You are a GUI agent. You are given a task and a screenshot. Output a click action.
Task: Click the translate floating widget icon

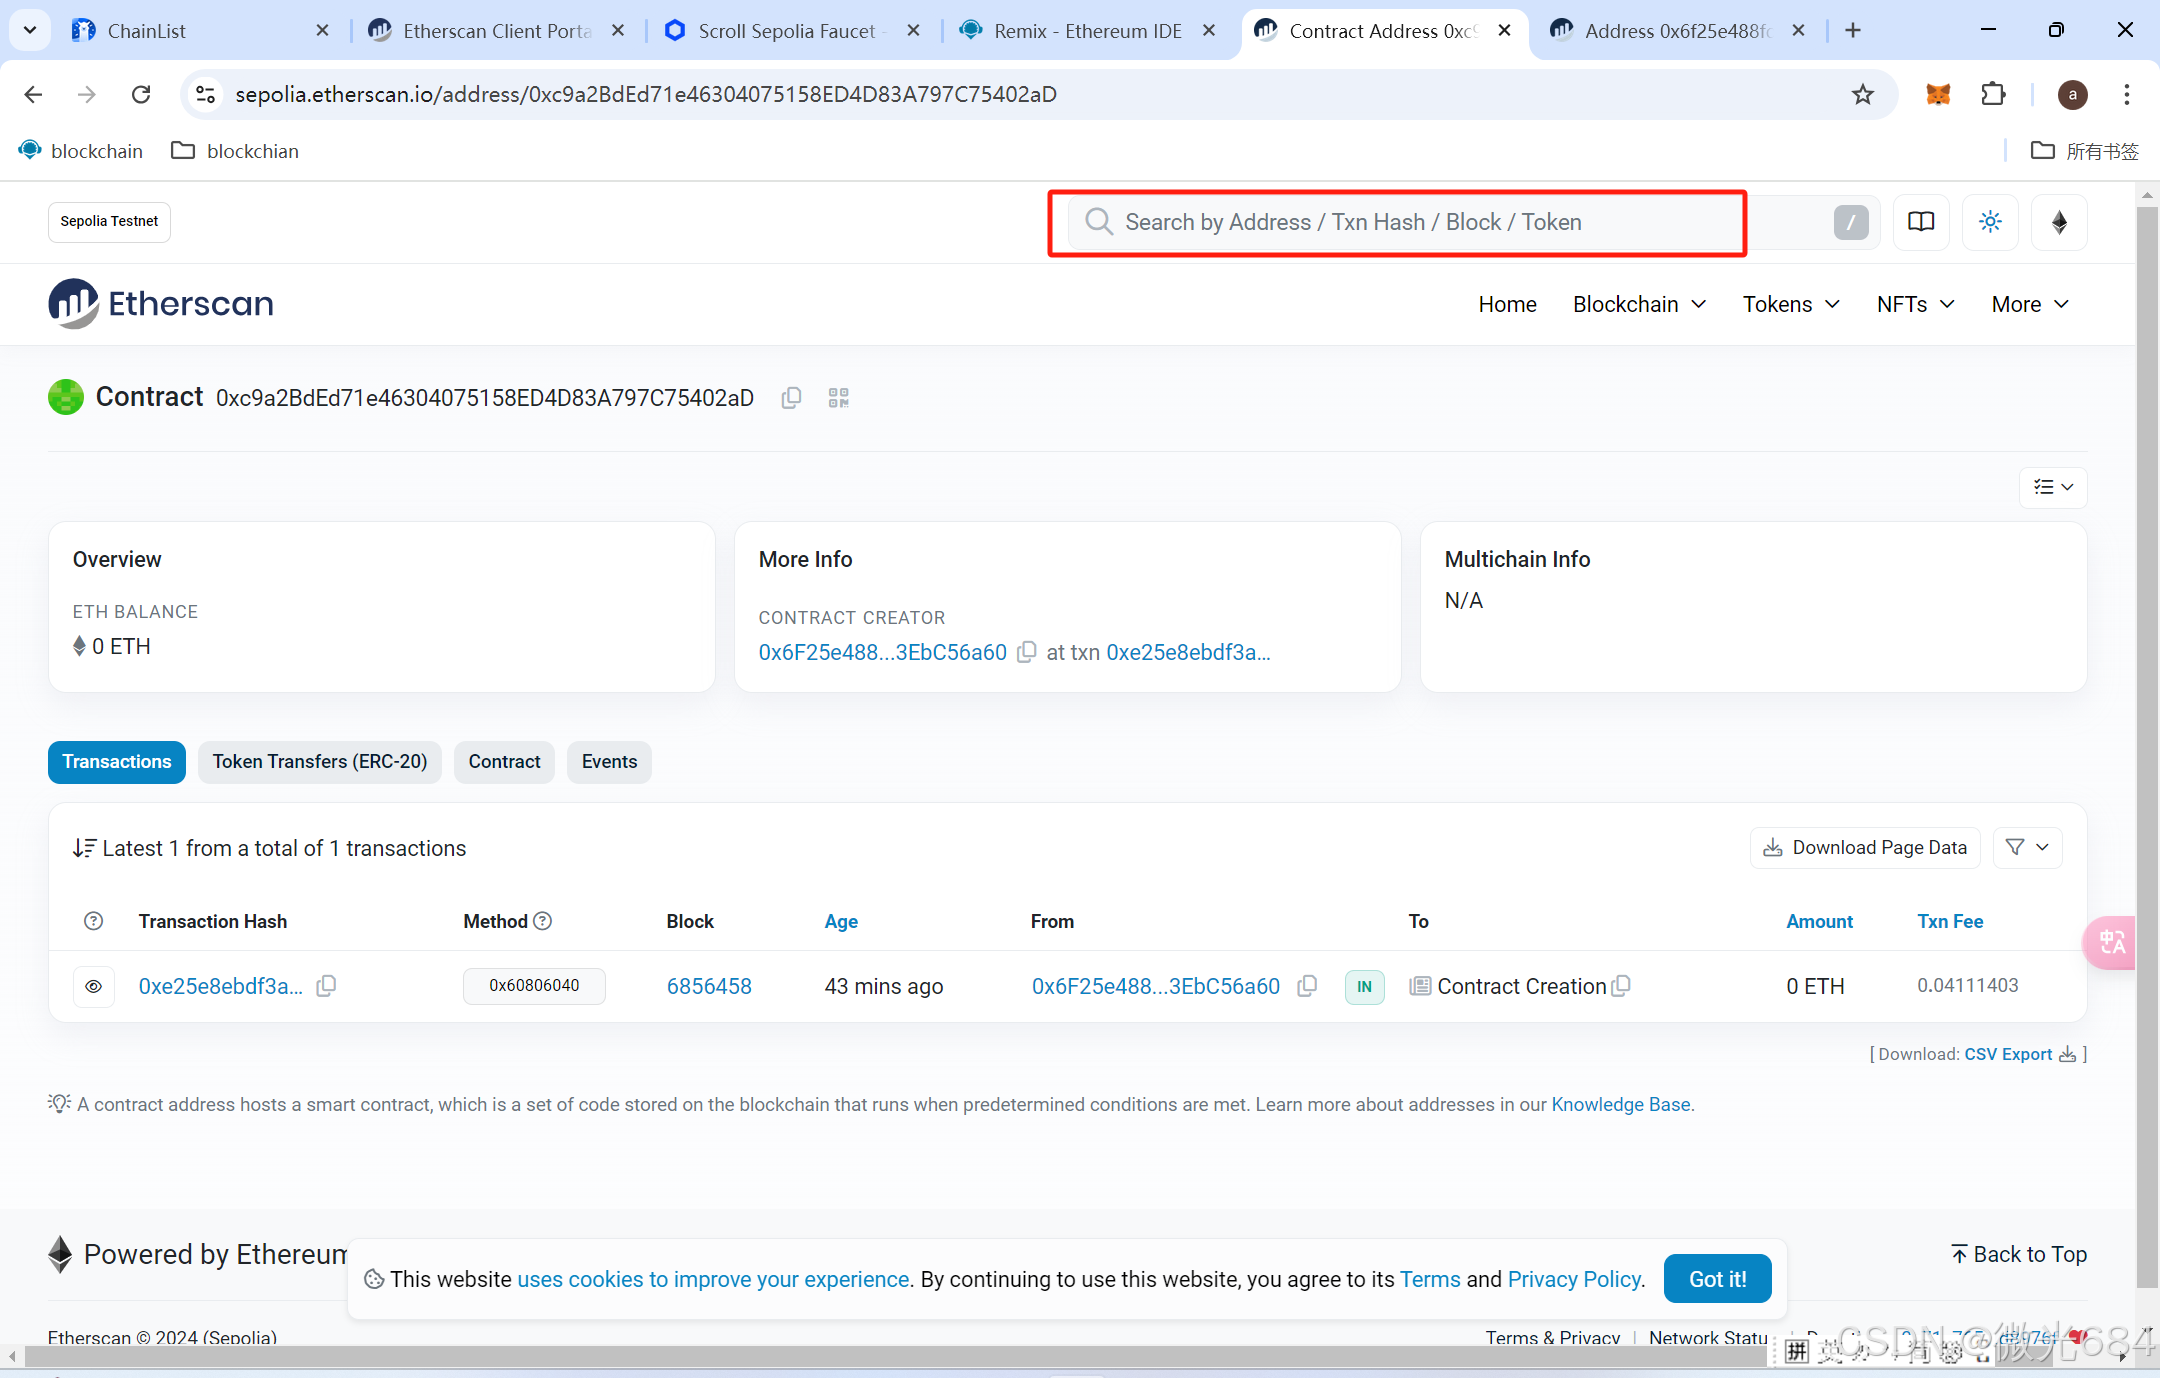[x=2111, y=942]
